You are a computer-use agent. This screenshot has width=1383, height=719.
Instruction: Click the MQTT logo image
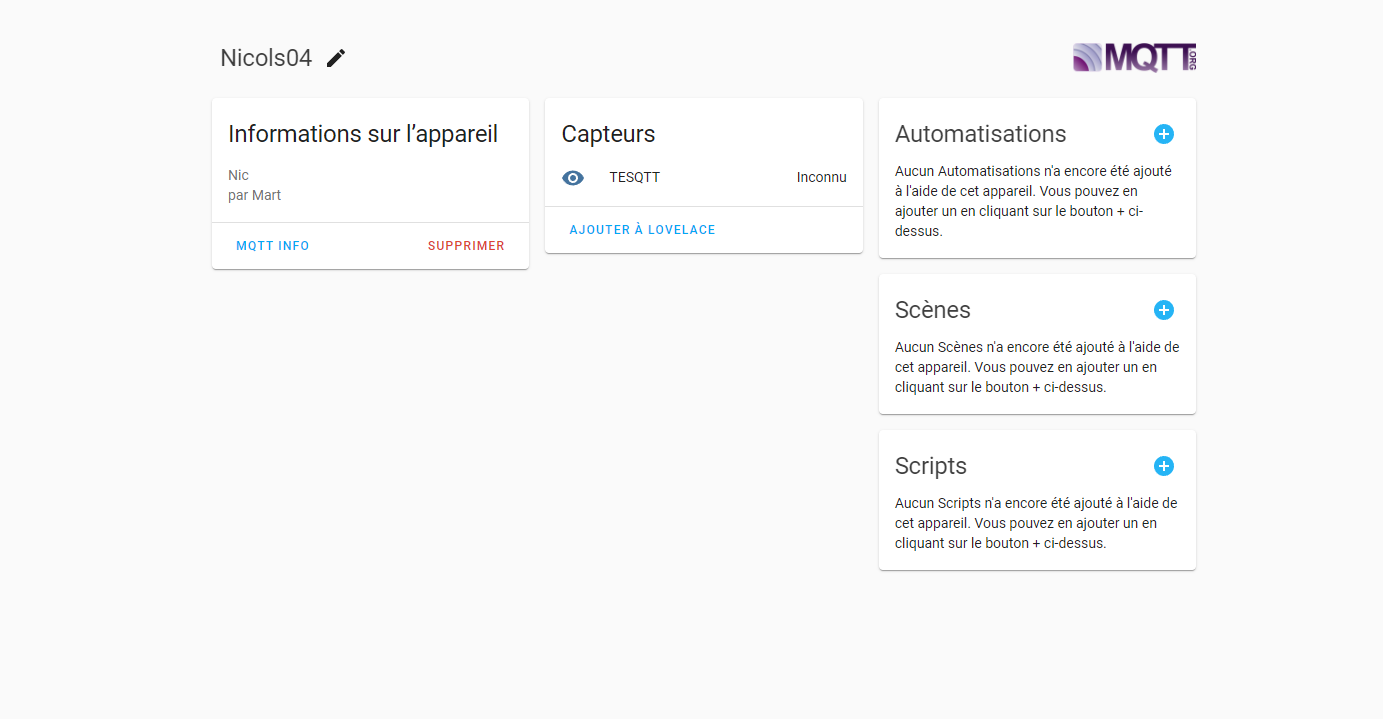pos(1134,58)
